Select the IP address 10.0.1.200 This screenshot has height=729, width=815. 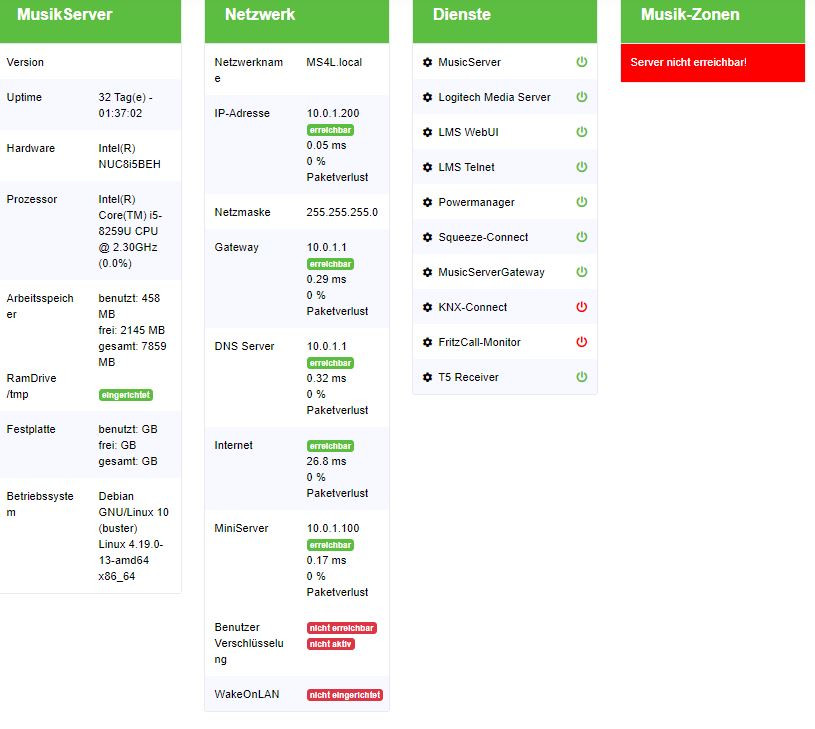(333, 113)
